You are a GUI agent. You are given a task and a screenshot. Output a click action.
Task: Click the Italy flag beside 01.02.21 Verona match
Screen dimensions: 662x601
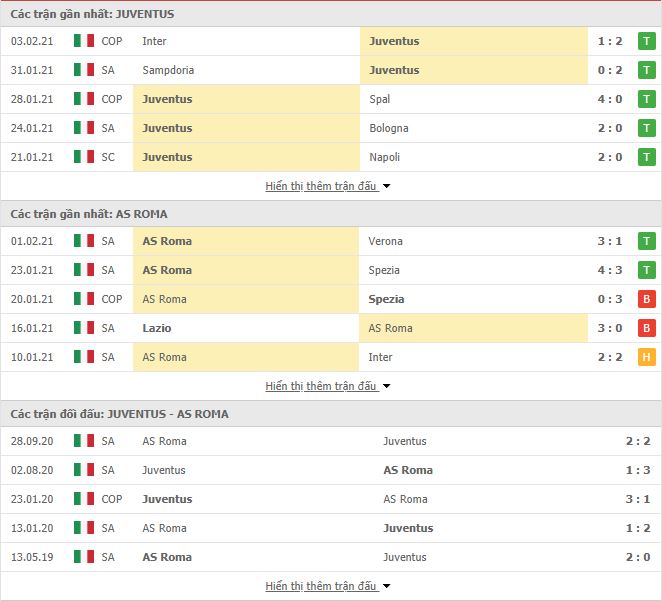(84, 241)
